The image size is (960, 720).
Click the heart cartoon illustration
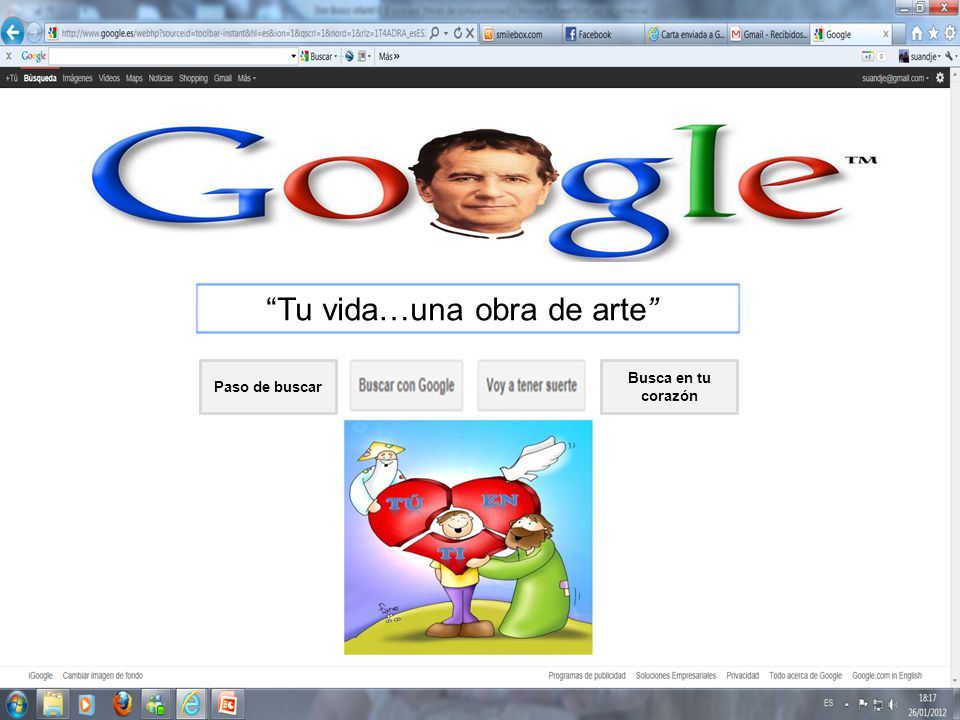(x=468, y=537)
